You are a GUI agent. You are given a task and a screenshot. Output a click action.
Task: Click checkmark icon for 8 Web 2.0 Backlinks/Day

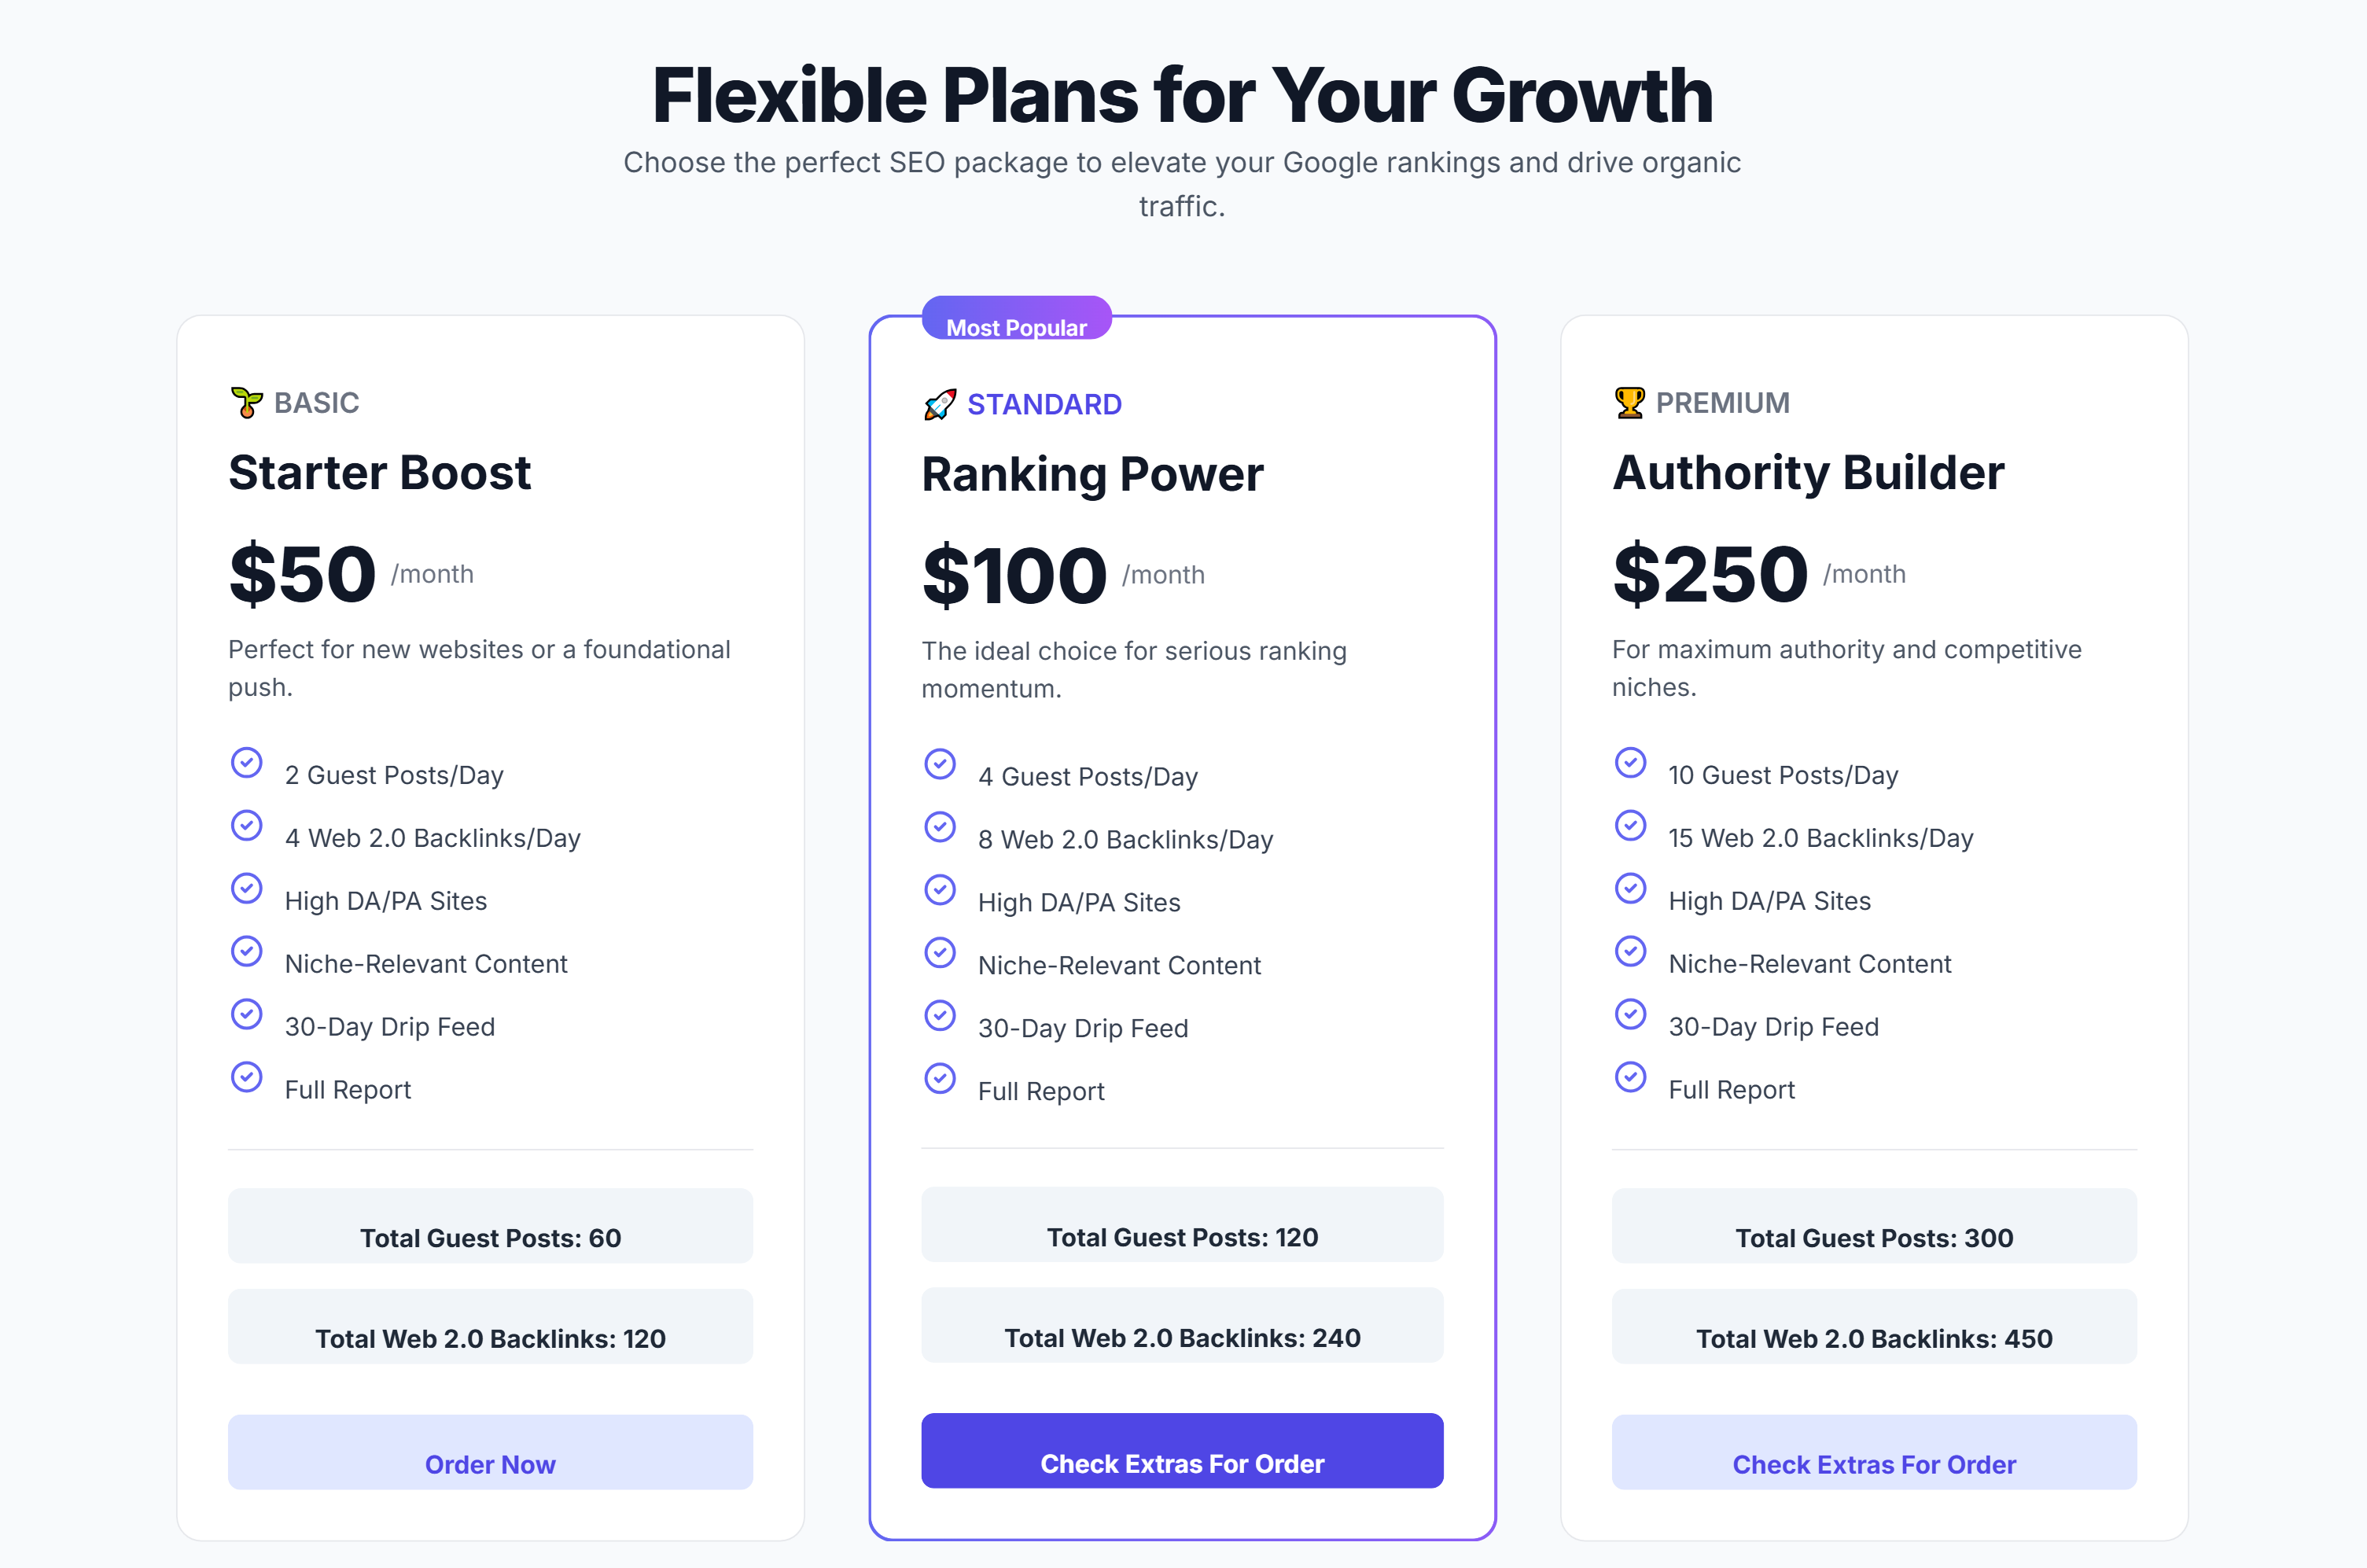tap(939, 827)
